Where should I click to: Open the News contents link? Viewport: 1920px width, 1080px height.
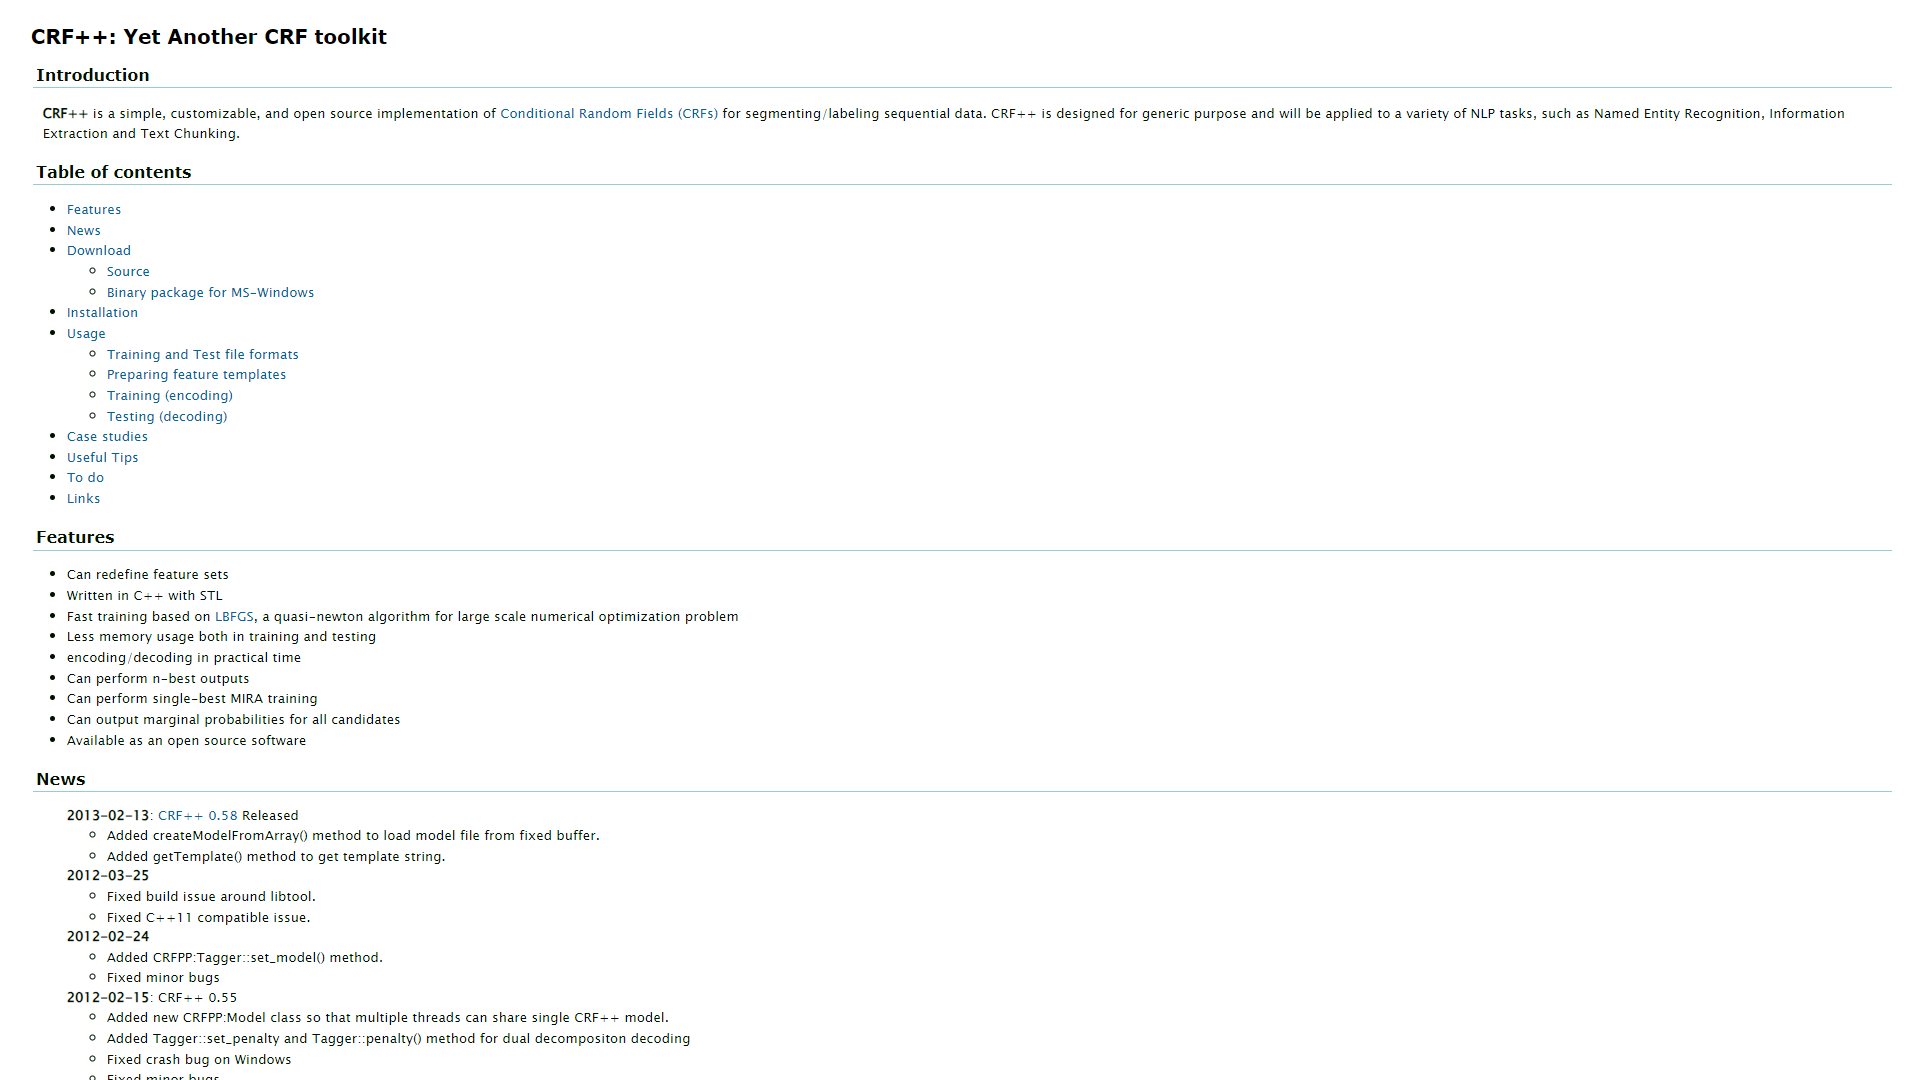point(84,231)
